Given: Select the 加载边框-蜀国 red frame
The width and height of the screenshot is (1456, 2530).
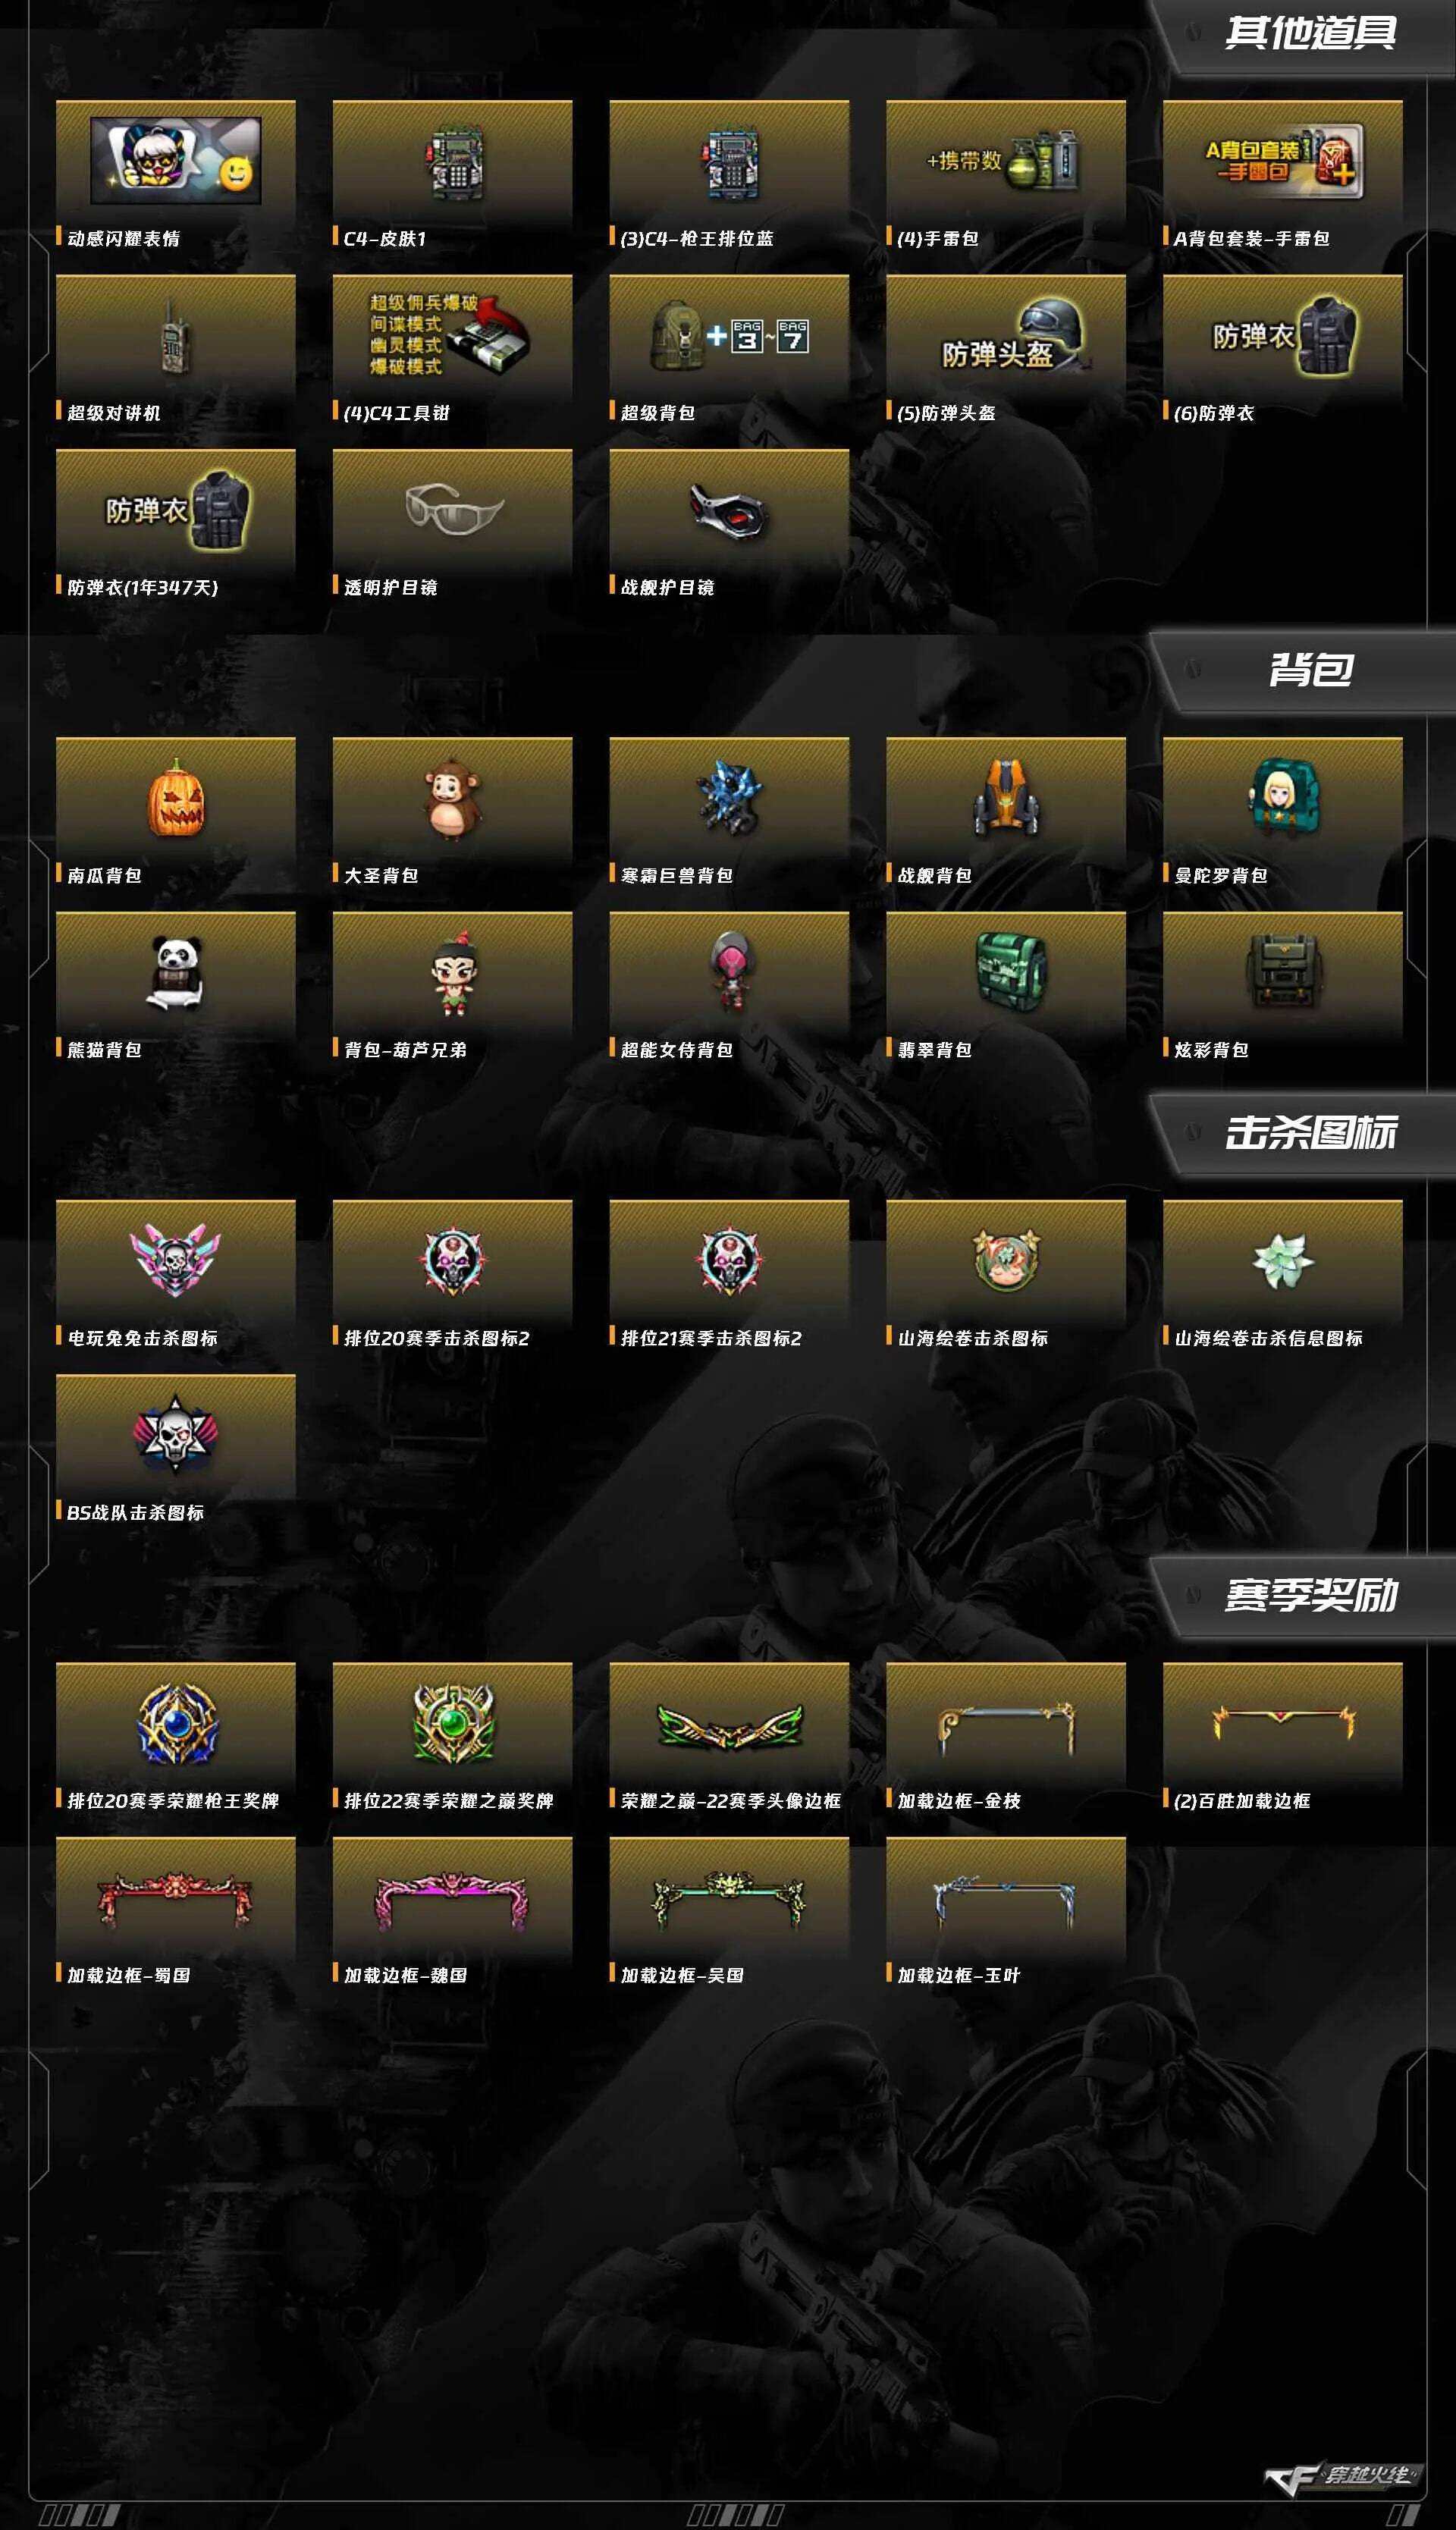Looking at the screenshot, I should tap(175, 1898).
